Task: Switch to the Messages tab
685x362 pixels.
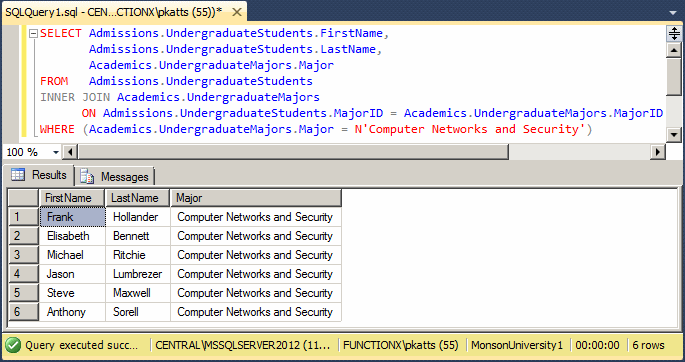Action: (115, 176)
